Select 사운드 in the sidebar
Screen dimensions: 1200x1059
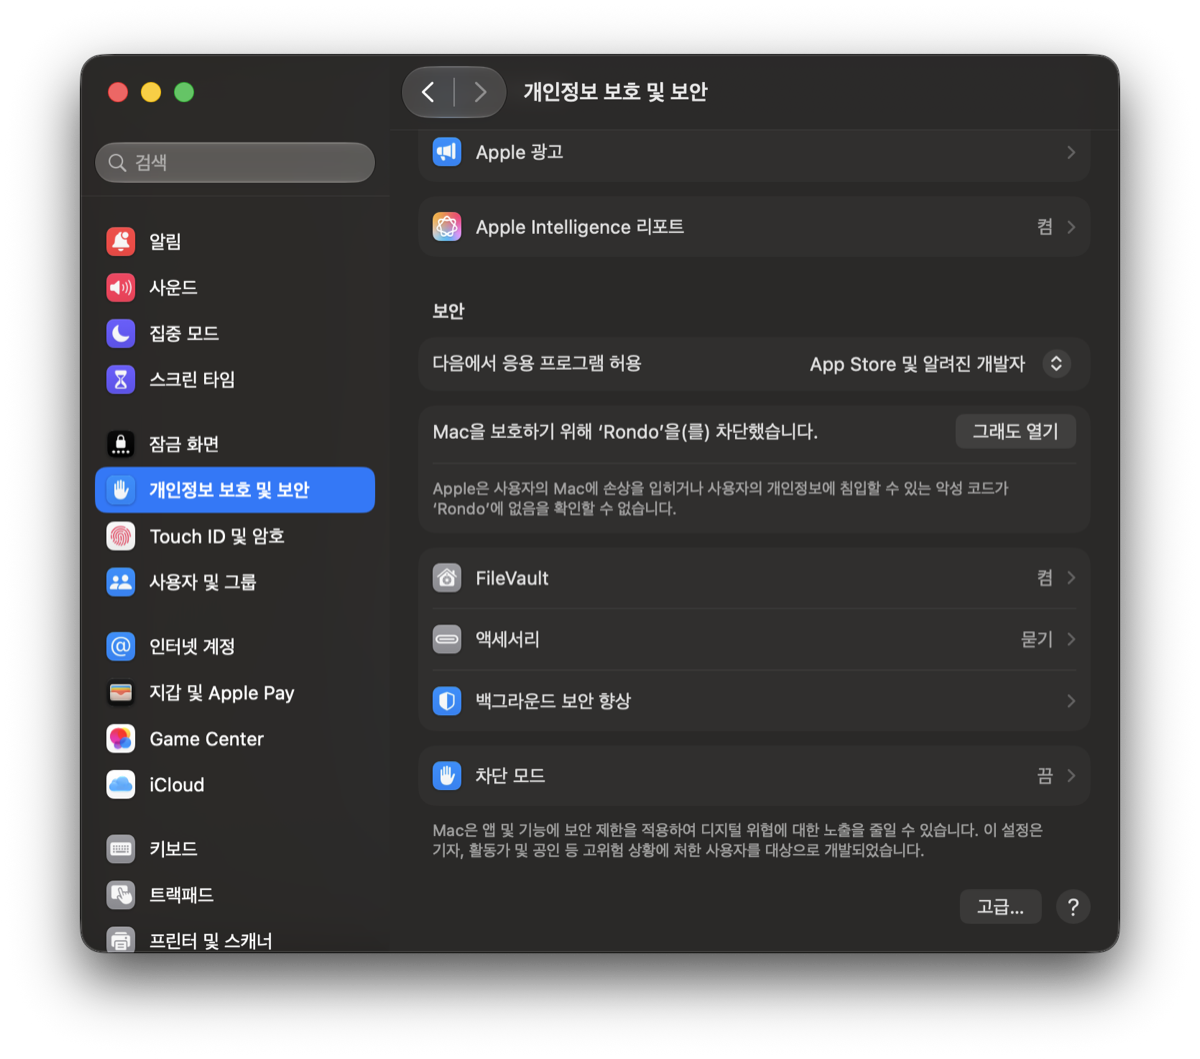[235, 287]
